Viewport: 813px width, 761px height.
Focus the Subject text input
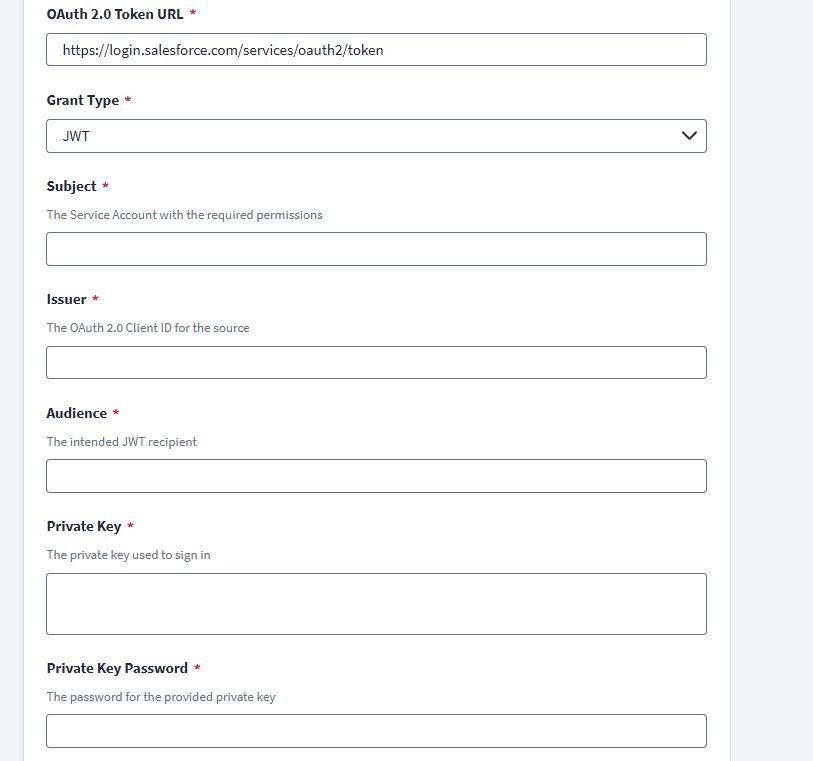pyautogui.click(x=376, y=249)
